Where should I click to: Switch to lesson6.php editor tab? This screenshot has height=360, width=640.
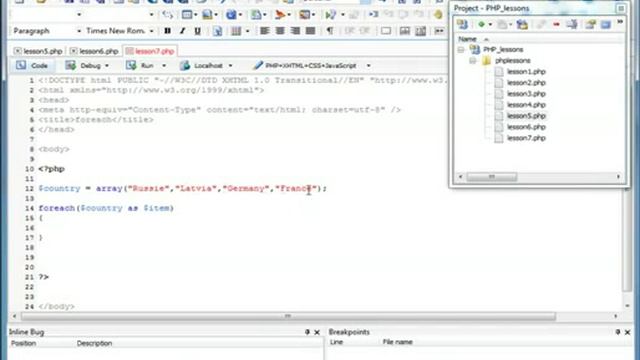(98, 51)
